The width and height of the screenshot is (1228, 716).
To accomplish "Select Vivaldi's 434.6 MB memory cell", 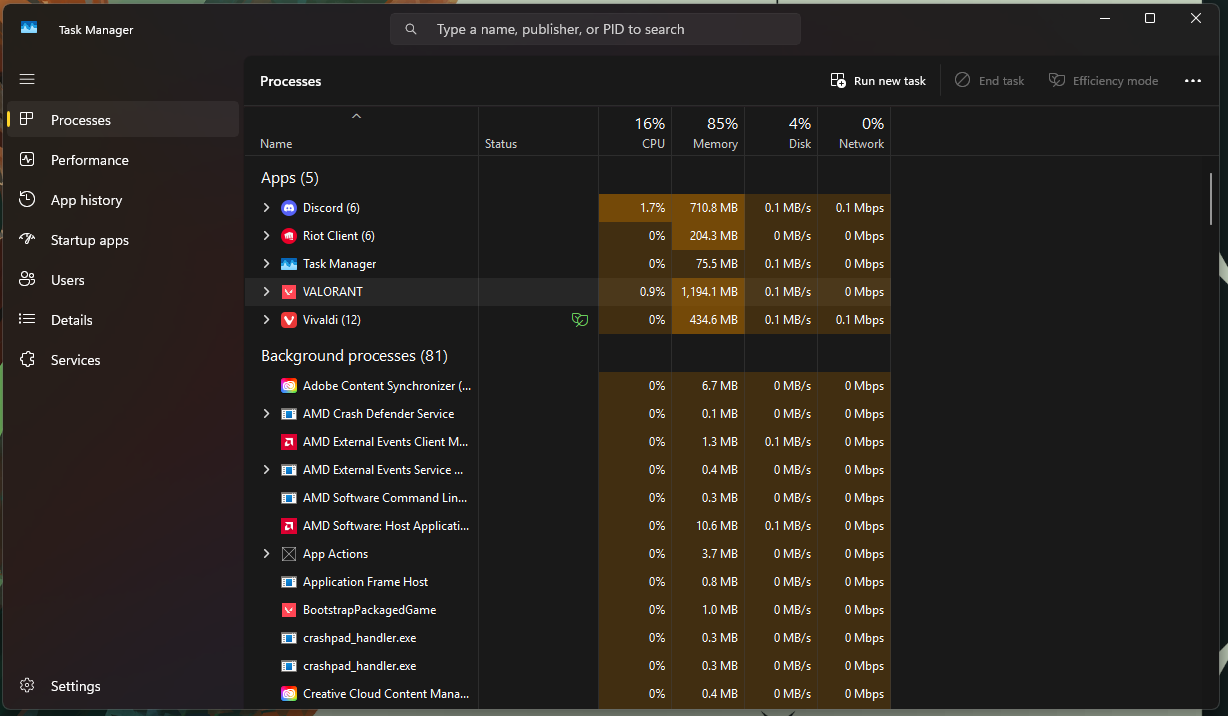I will point(708,320).
